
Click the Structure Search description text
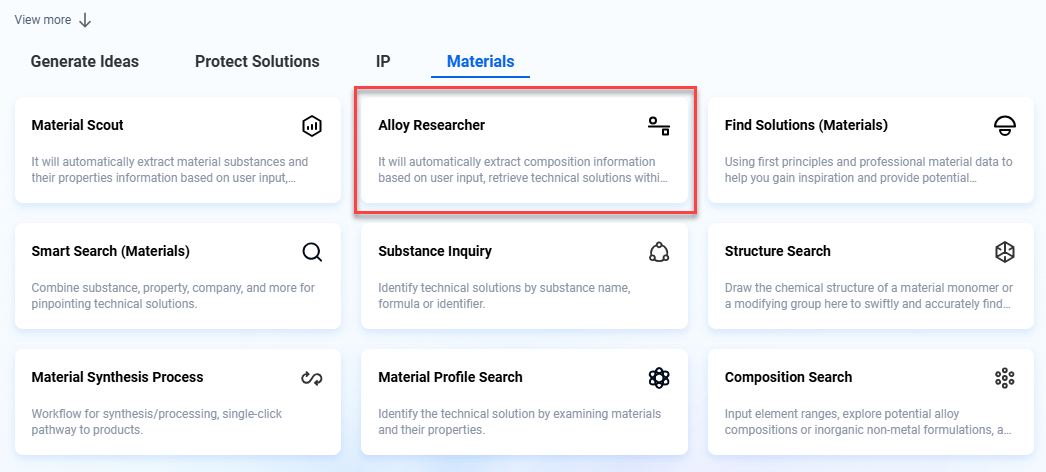coord(867,295)
